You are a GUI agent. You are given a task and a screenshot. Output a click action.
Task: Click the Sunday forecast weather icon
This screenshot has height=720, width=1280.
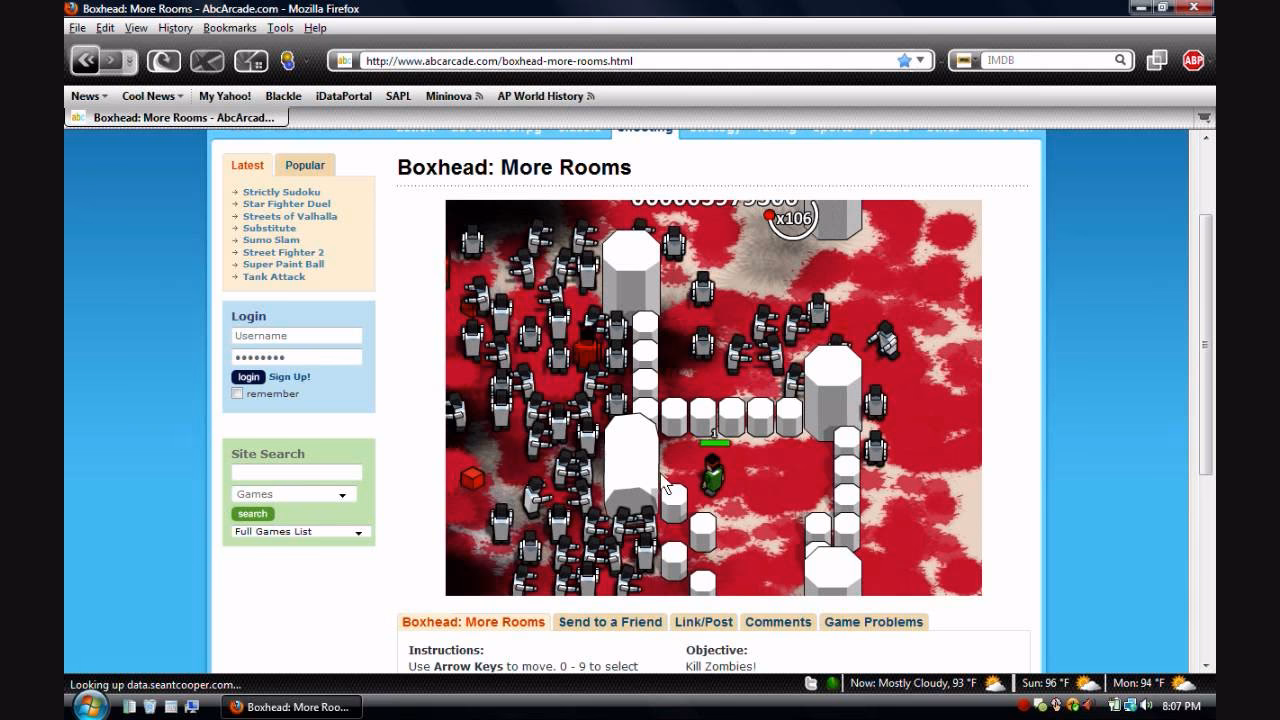tap(1088, 684)
